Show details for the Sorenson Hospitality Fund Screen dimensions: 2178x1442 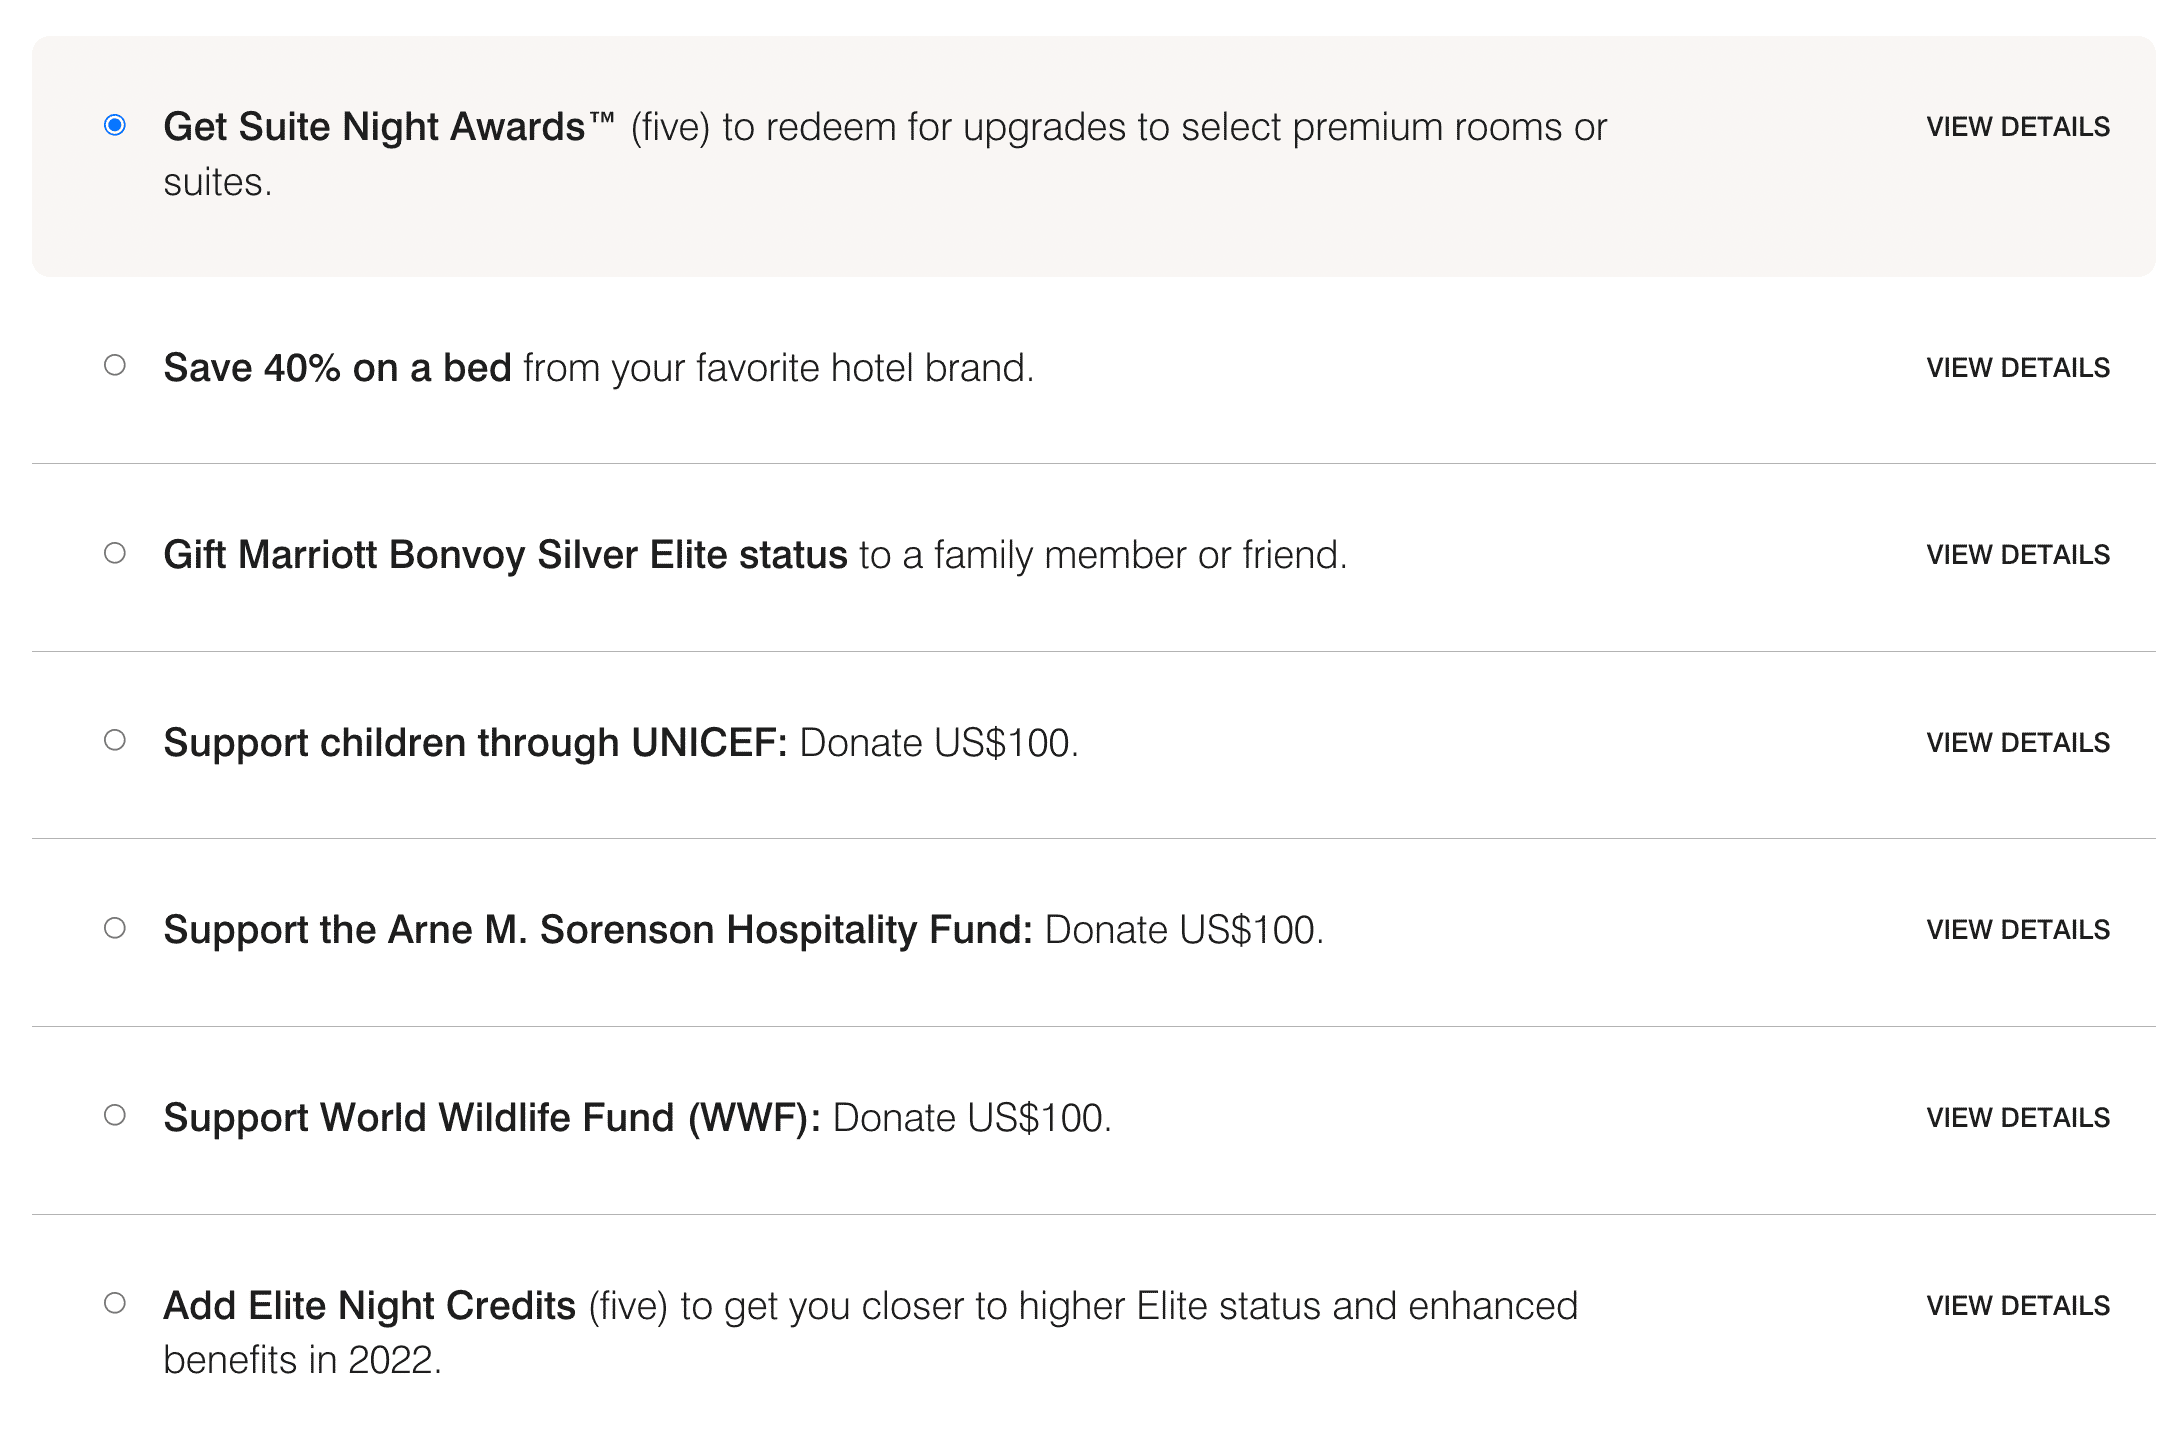(x=2017, y=930)
